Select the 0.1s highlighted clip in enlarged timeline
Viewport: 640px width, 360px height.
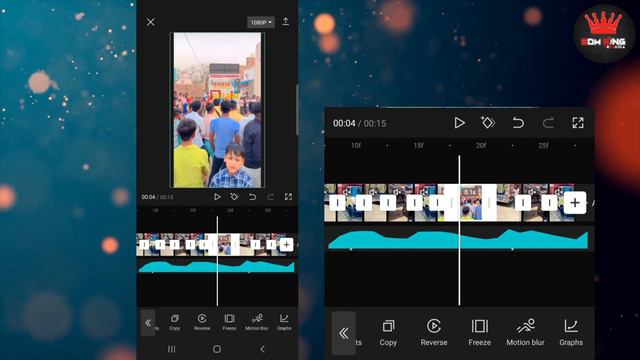click(x=470, y=203)
